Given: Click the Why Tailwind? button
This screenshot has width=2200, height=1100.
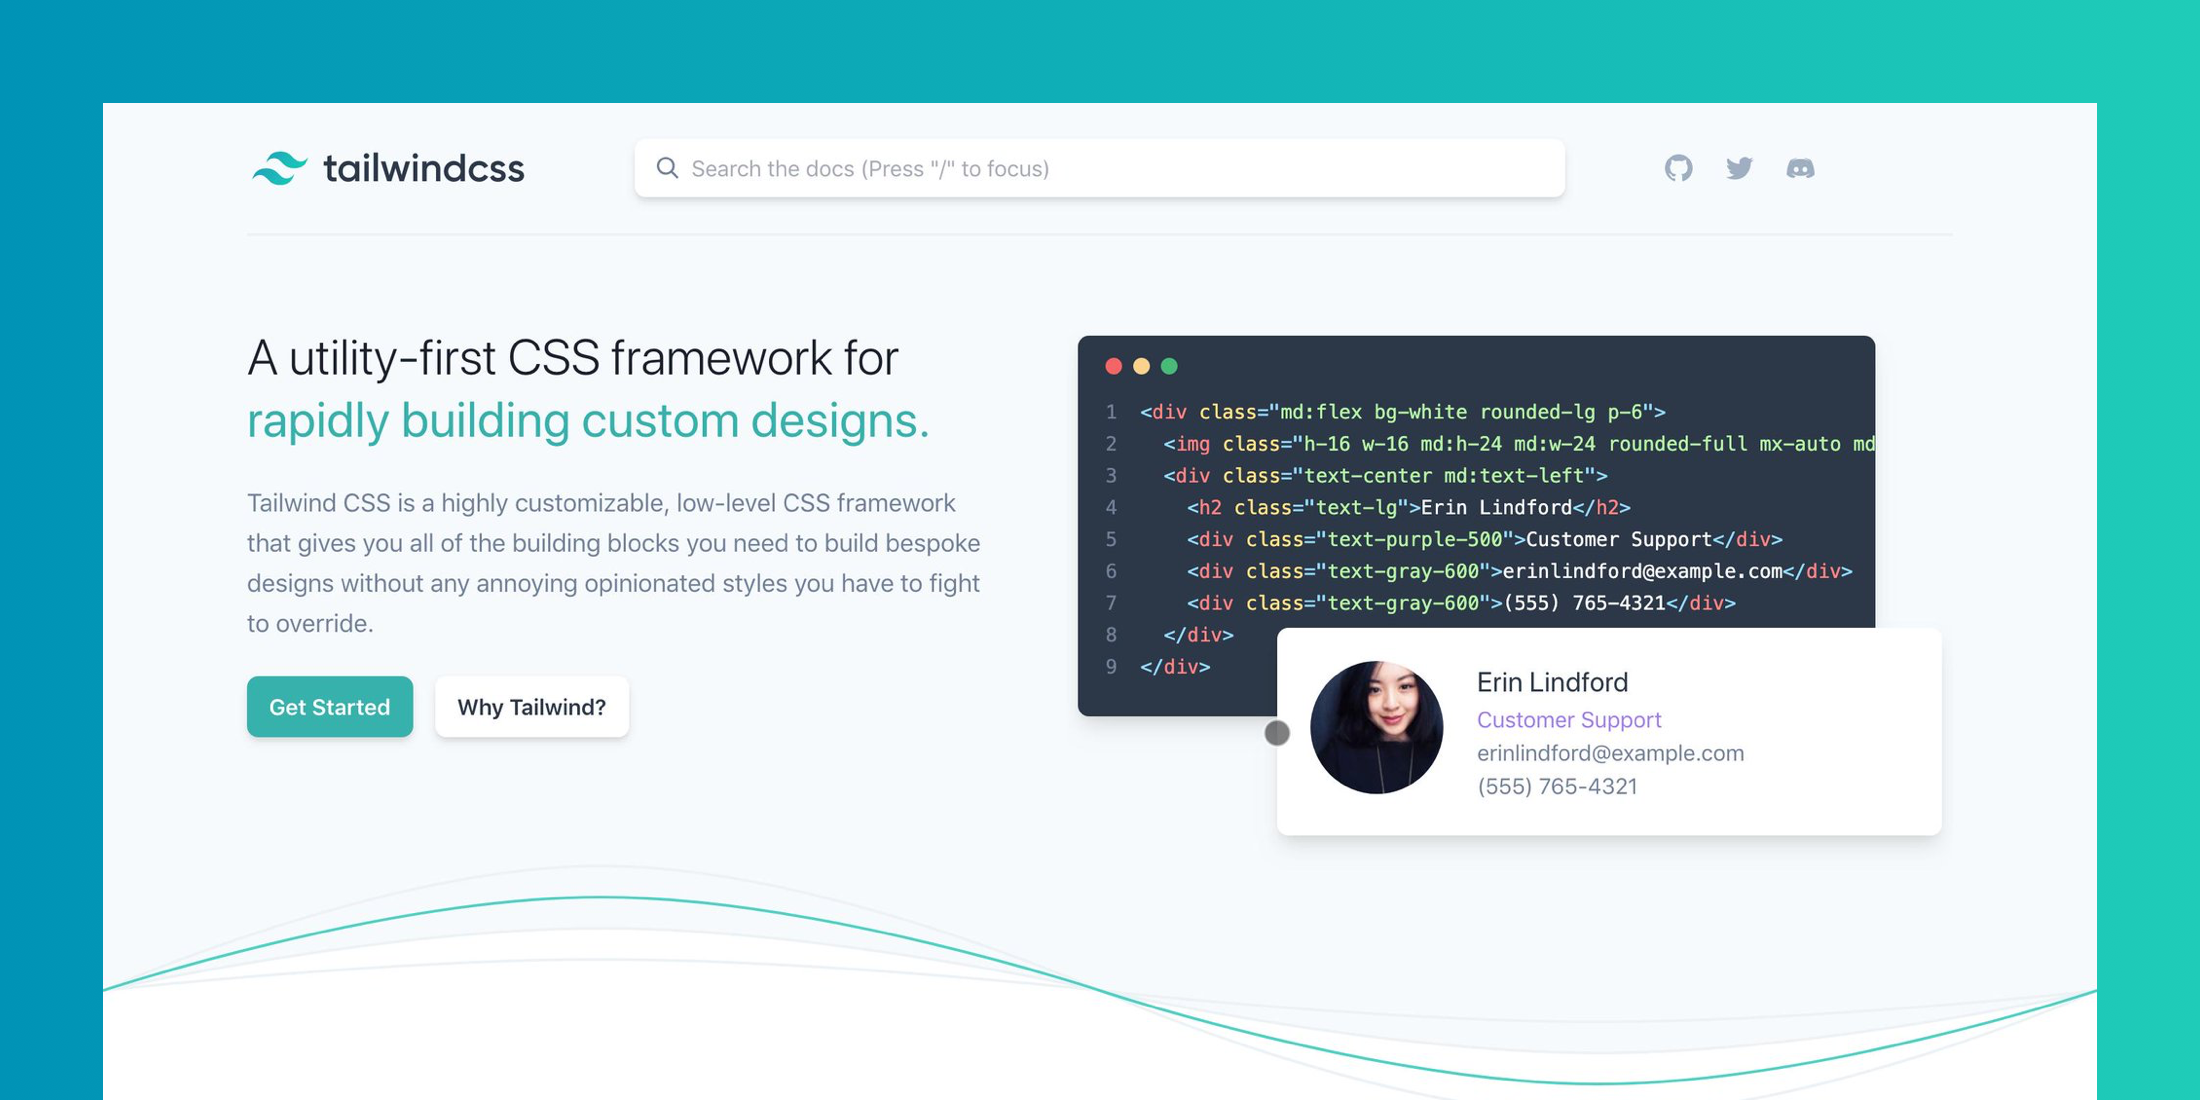Looking at the screenshot, I should [x=531, y=706].
